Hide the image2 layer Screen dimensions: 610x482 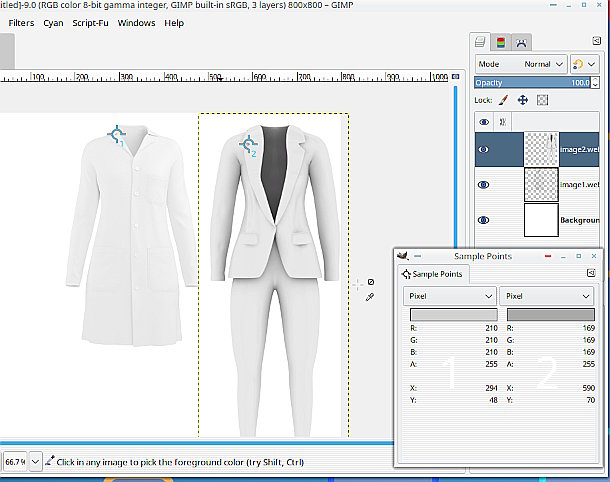(x=485, y=149)
